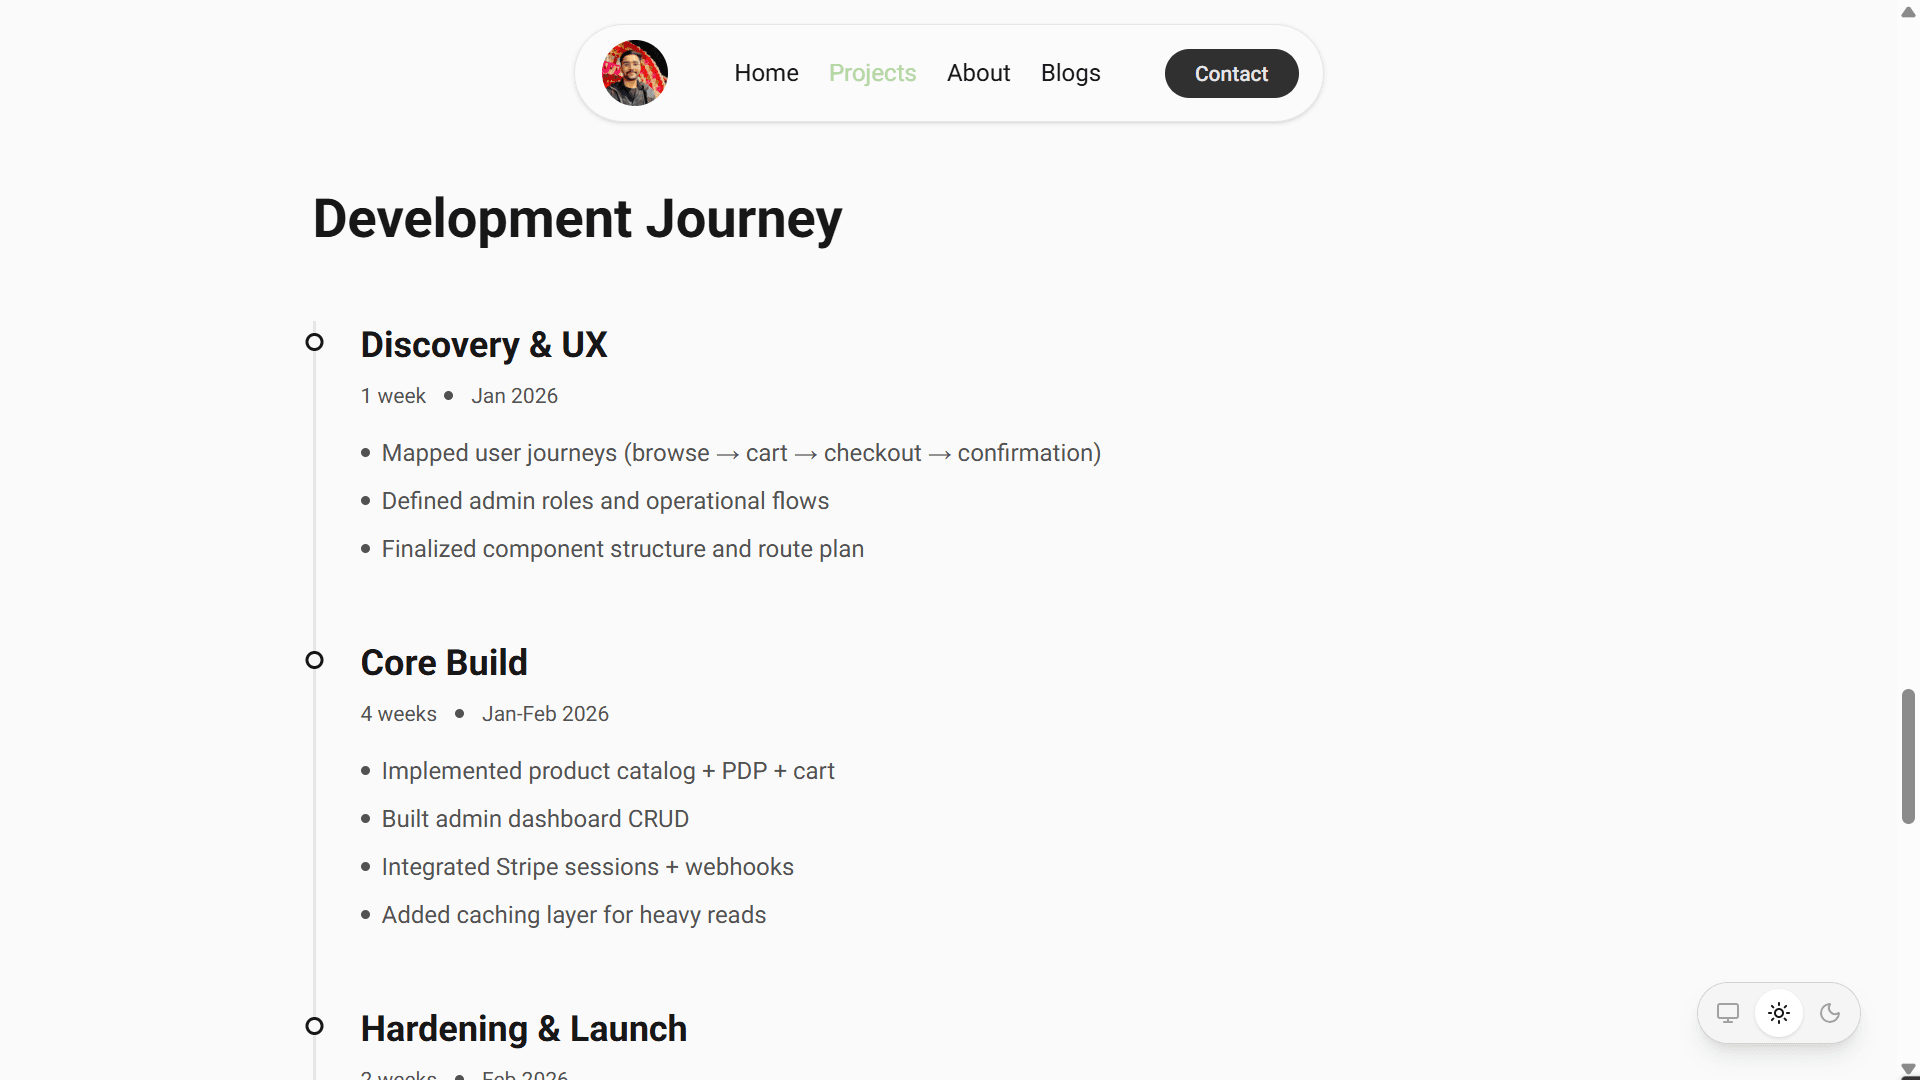Viewport: 1920px width, 1080px height.
Task: Click the Core Build timeline marker
Action: pos(314,660)
